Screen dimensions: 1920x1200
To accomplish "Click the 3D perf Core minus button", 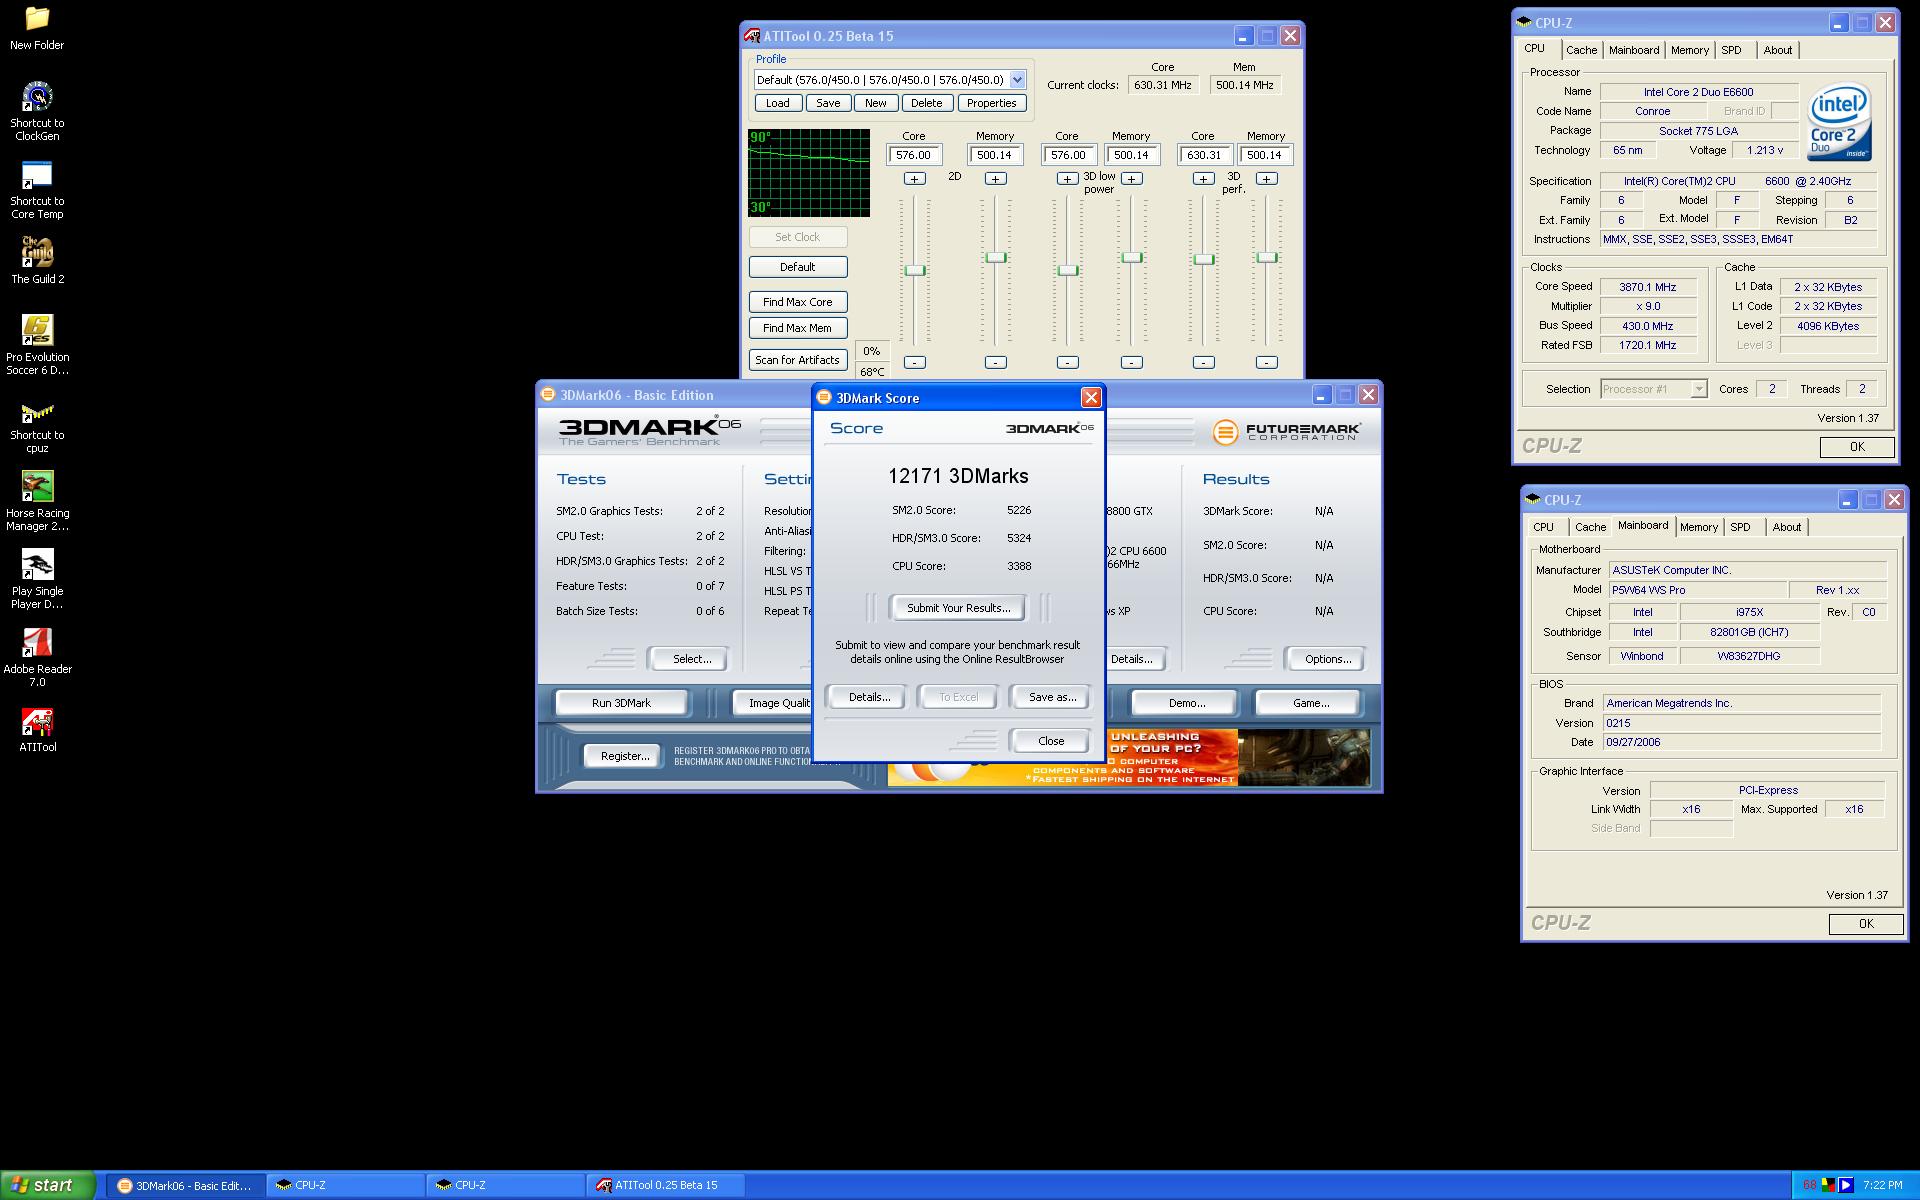I will pos(1203,362).
